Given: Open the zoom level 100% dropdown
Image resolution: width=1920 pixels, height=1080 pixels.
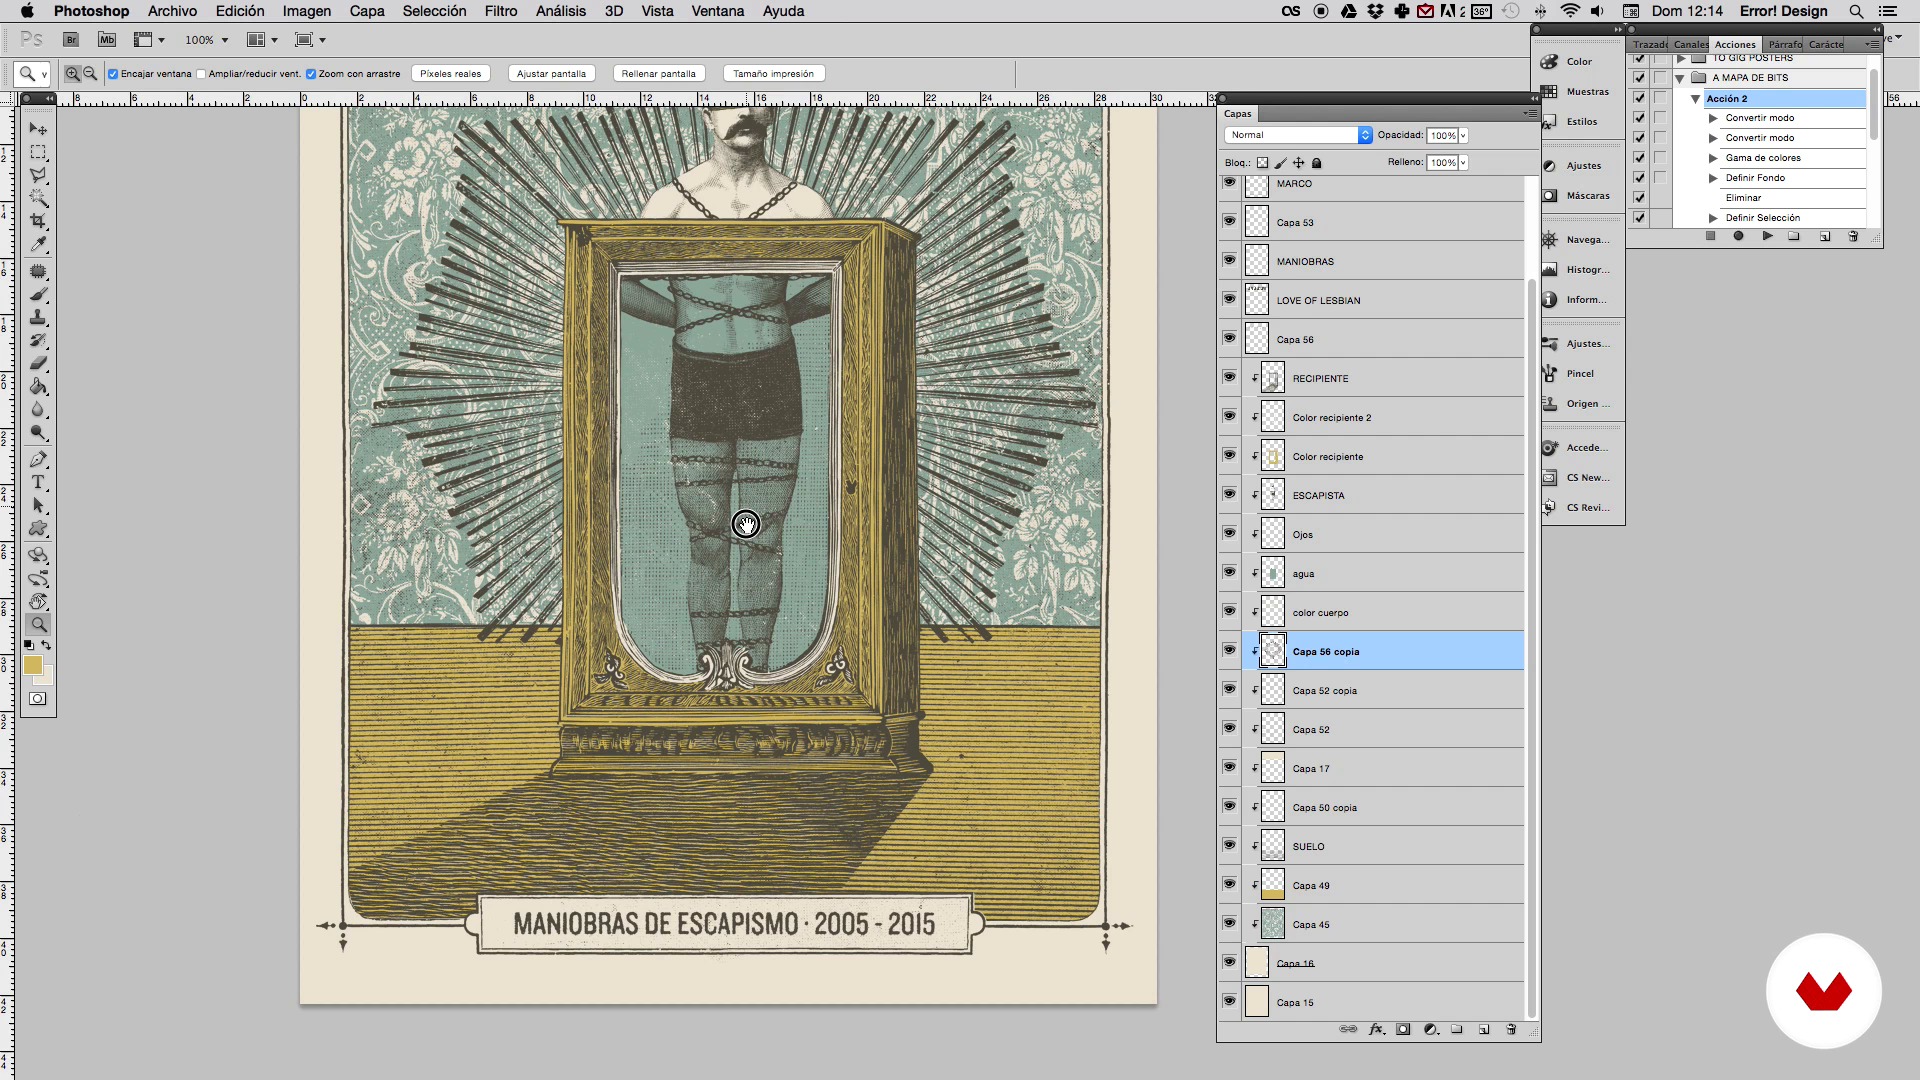Looking at the screenshot, I should click(225, 40).
